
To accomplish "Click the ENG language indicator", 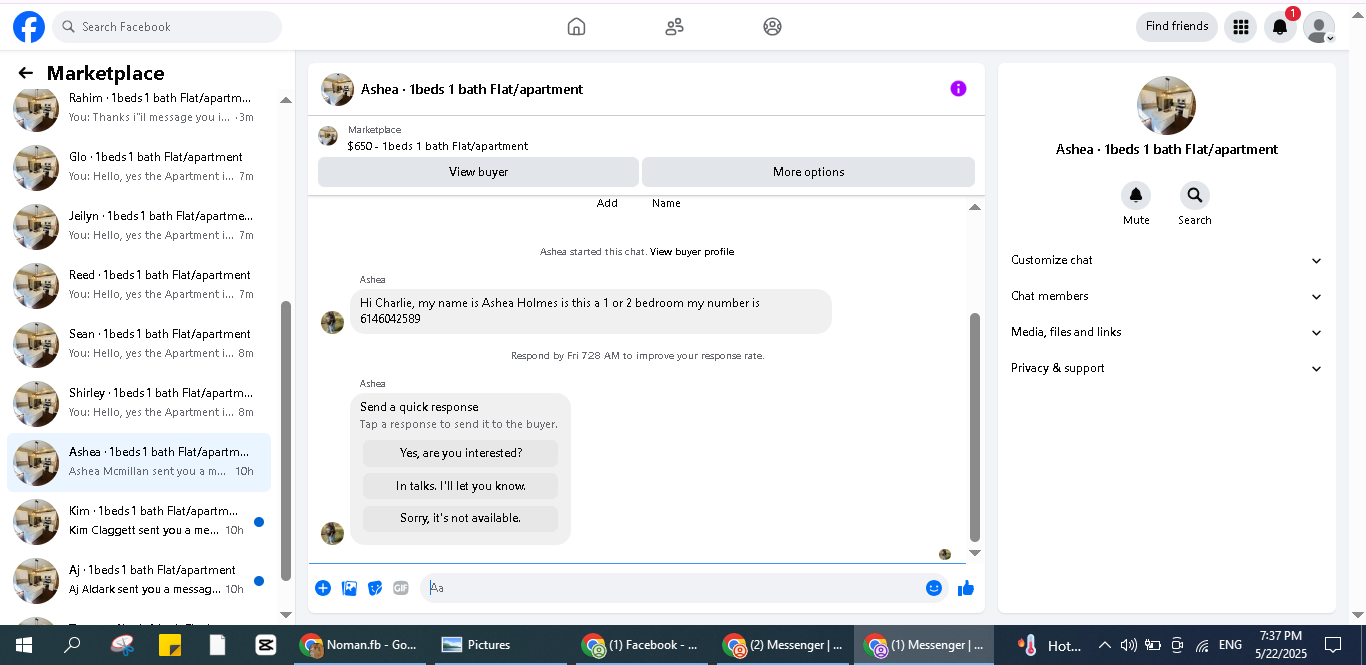I will (1230, 645).
